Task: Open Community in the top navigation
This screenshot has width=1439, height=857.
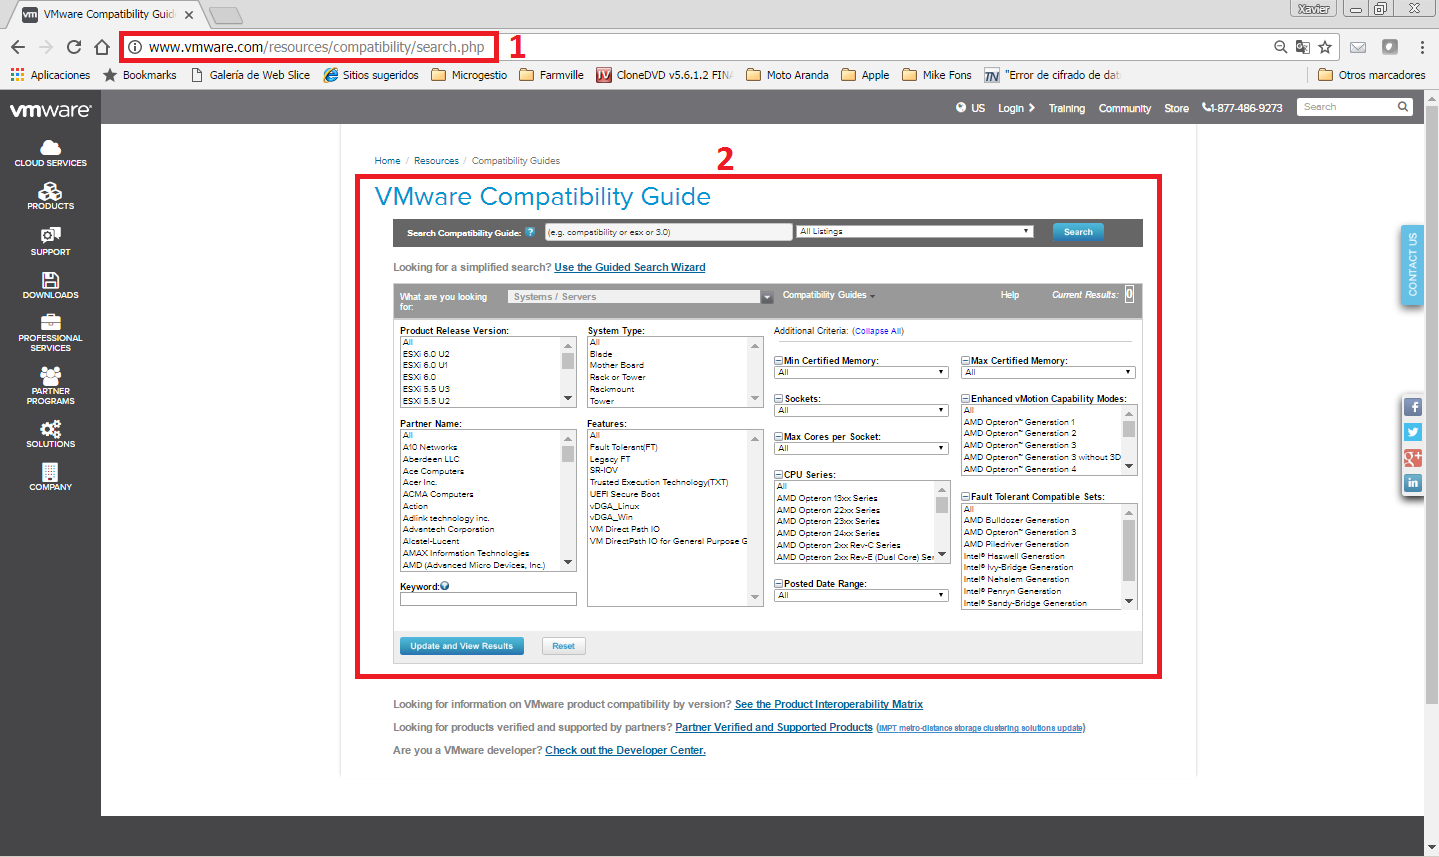Action: pyautogui.click(x=1125, y=108)
